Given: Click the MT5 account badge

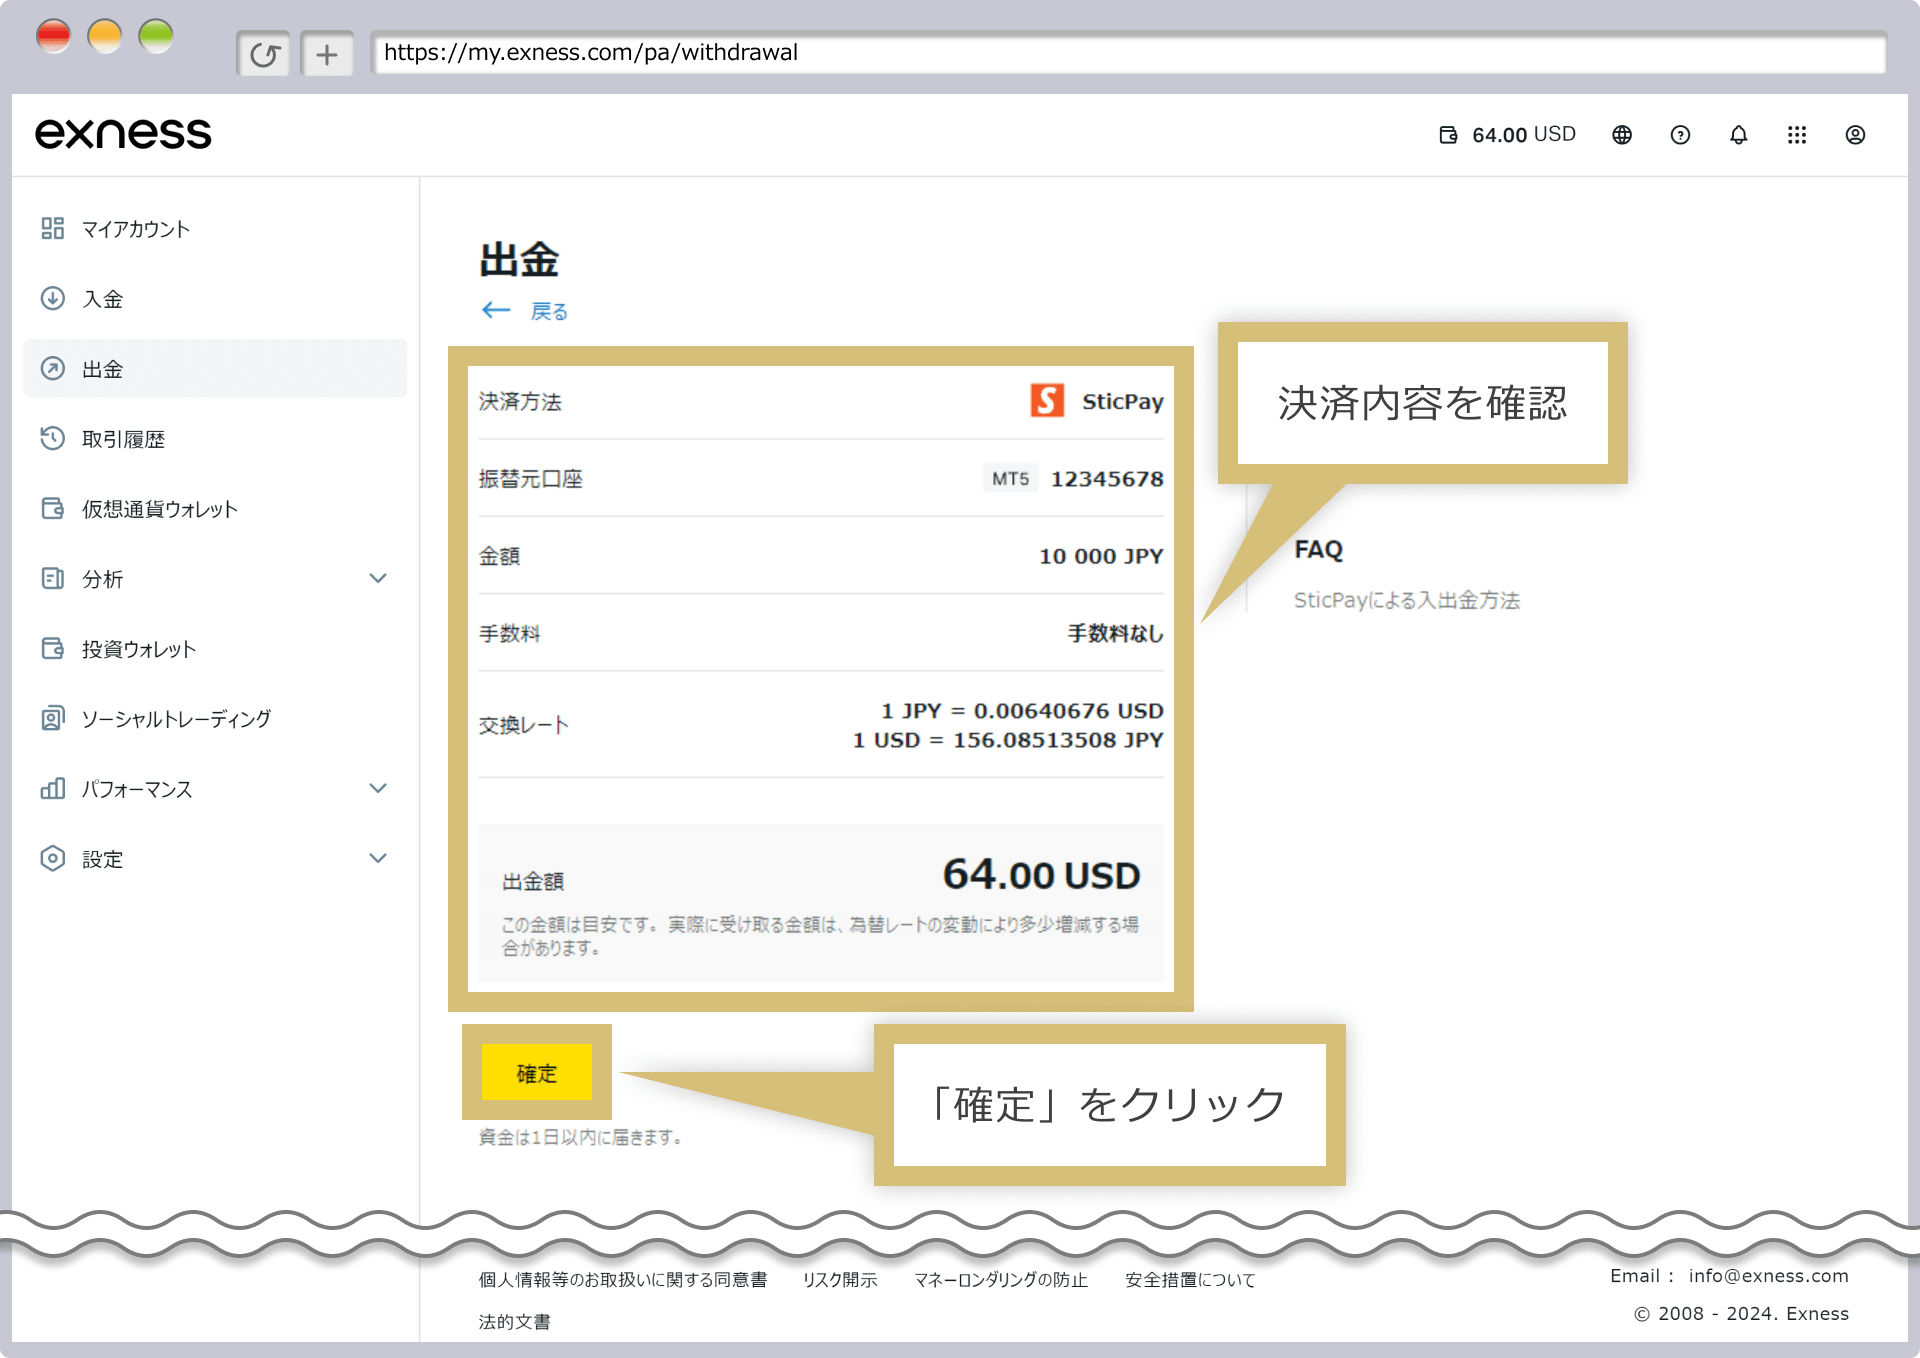Looking at the screenshot, I should (x=1010, y=479).
